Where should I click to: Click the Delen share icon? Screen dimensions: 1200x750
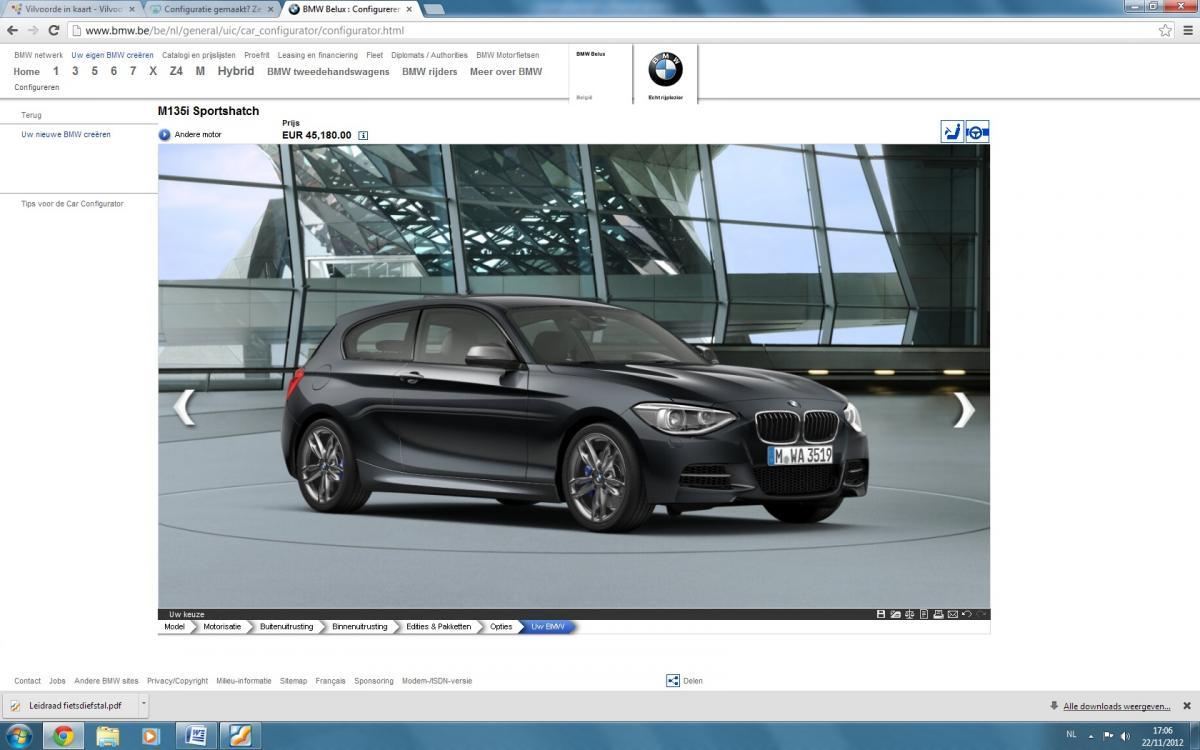click(x=673, y=681)
